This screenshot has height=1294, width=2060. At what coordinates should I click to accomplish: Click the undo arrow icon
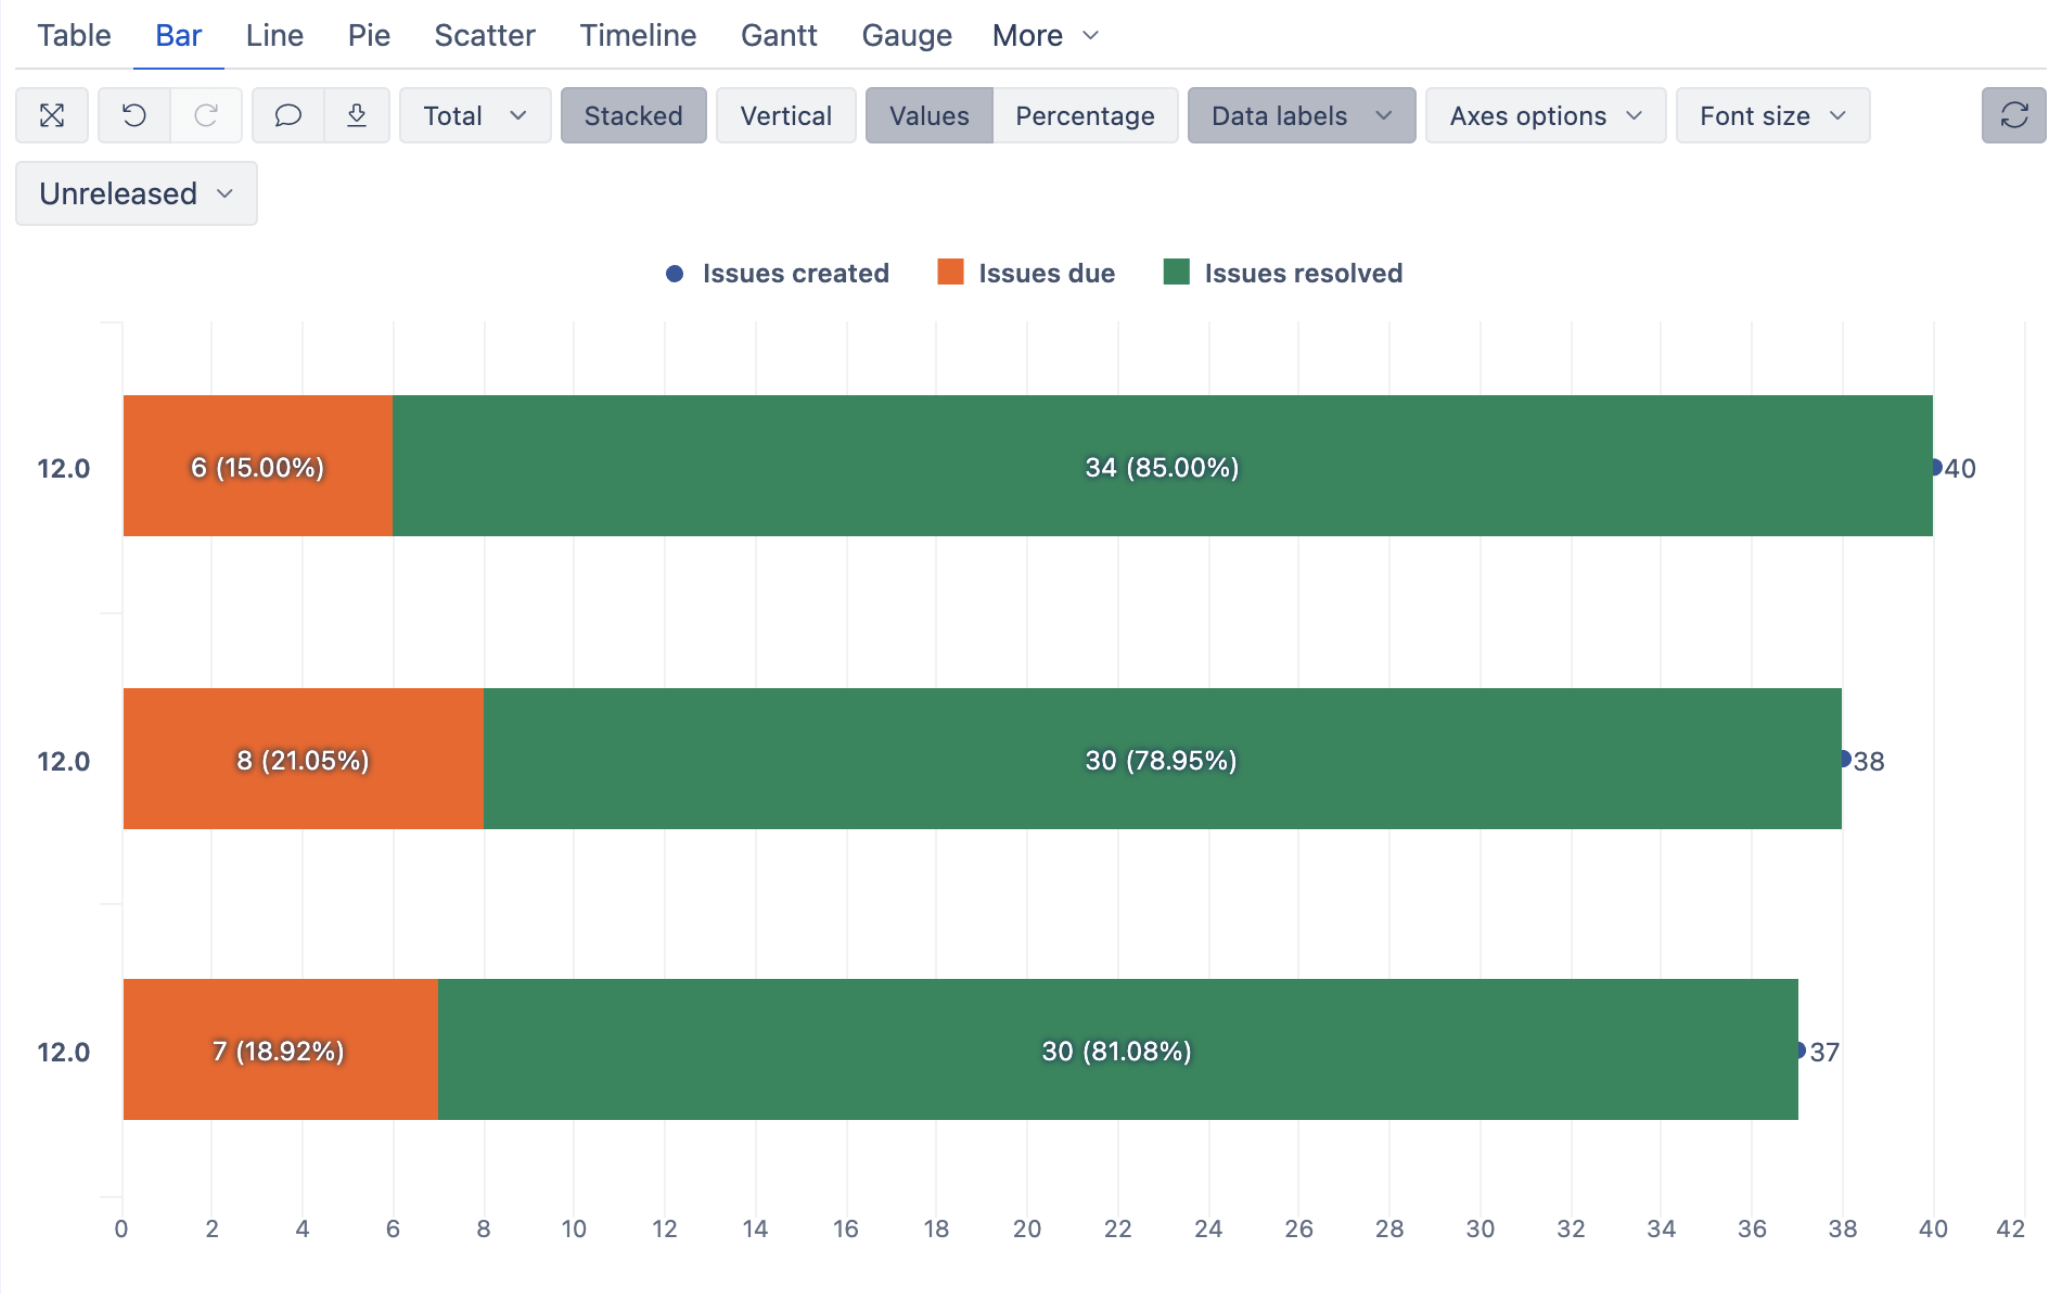[134, 116]
